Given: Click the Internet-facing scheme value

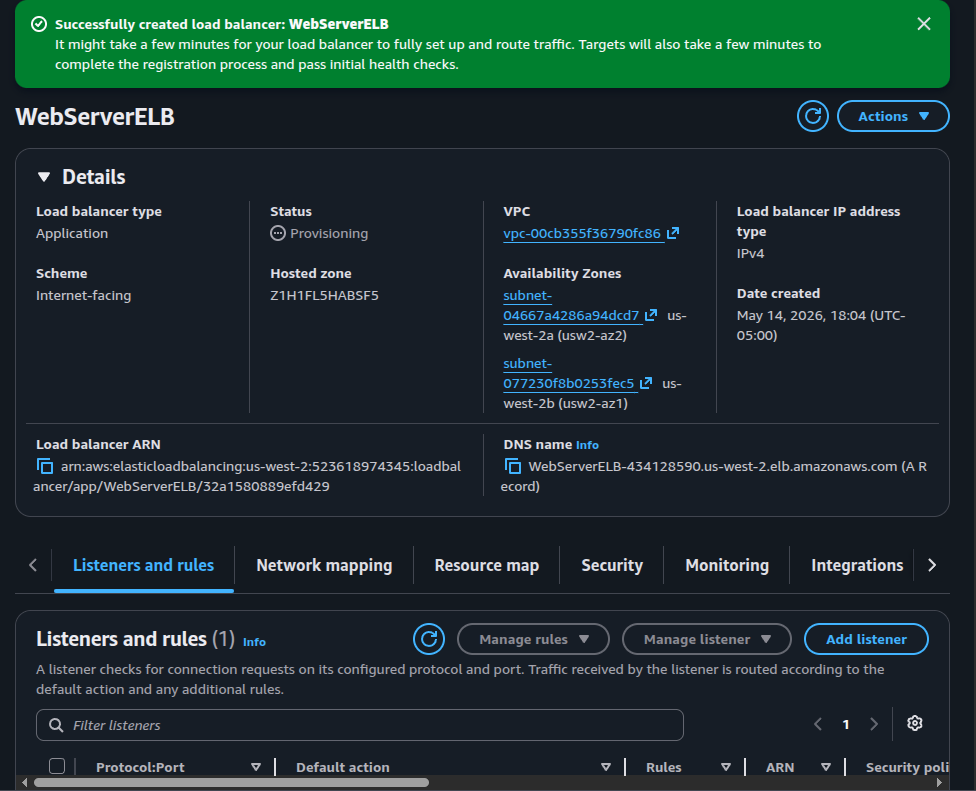Looking at the screenshot, I should click(83, 296).
